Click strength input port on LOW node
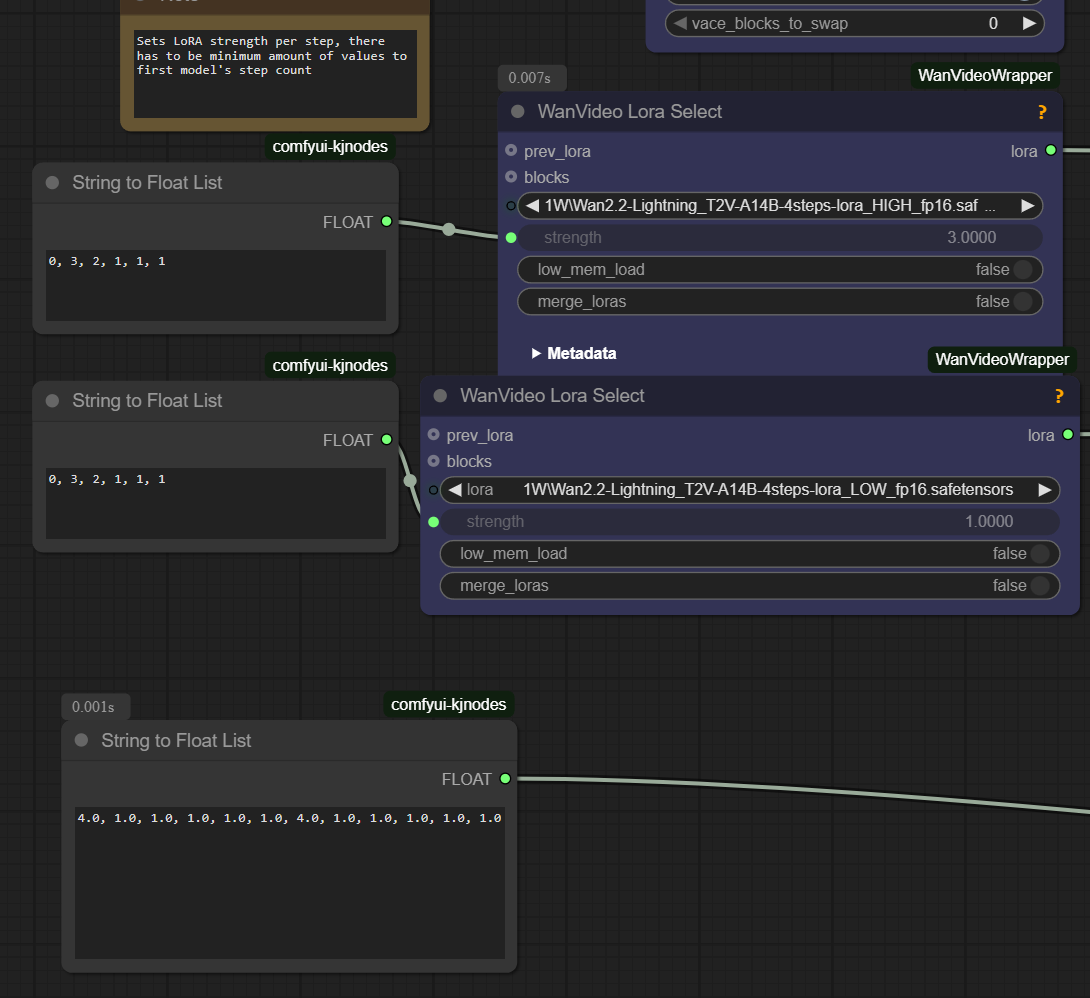Image resolution: width=1090 pixels, height=998 pixels. click(x=434, y=522)
